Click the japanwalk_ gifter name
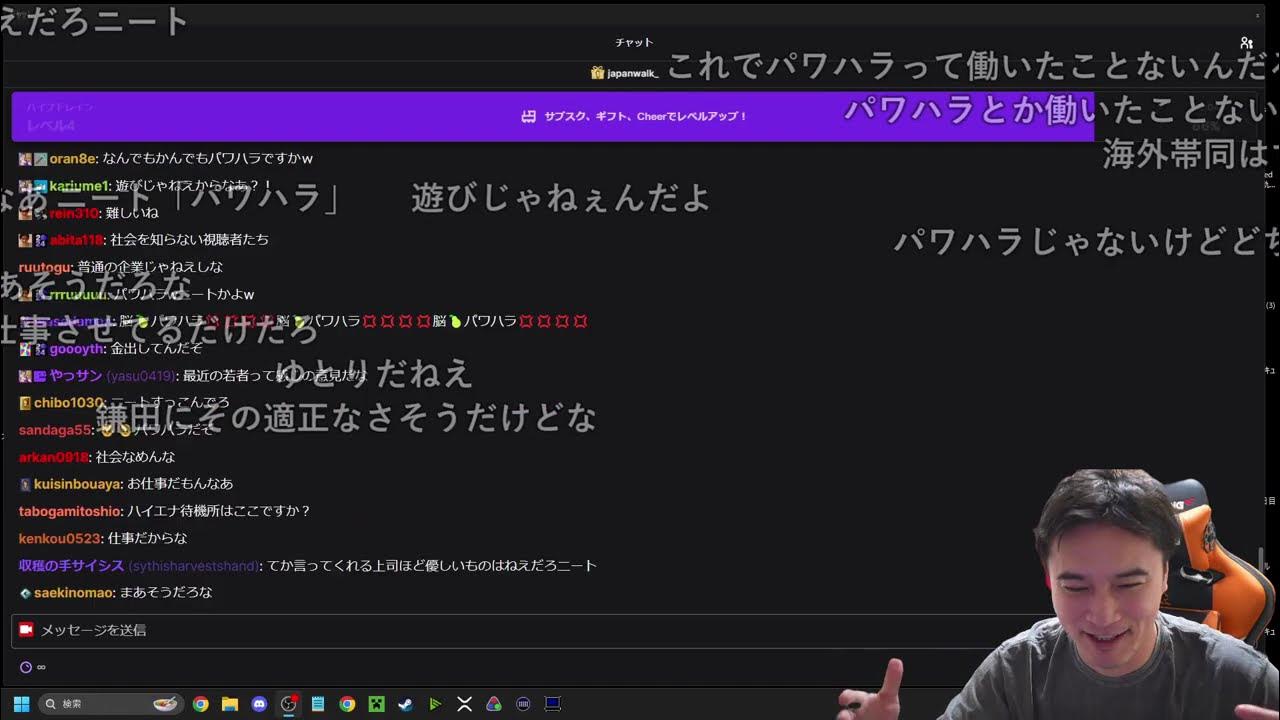This screenshot has width=1280, height=720. 632,73
